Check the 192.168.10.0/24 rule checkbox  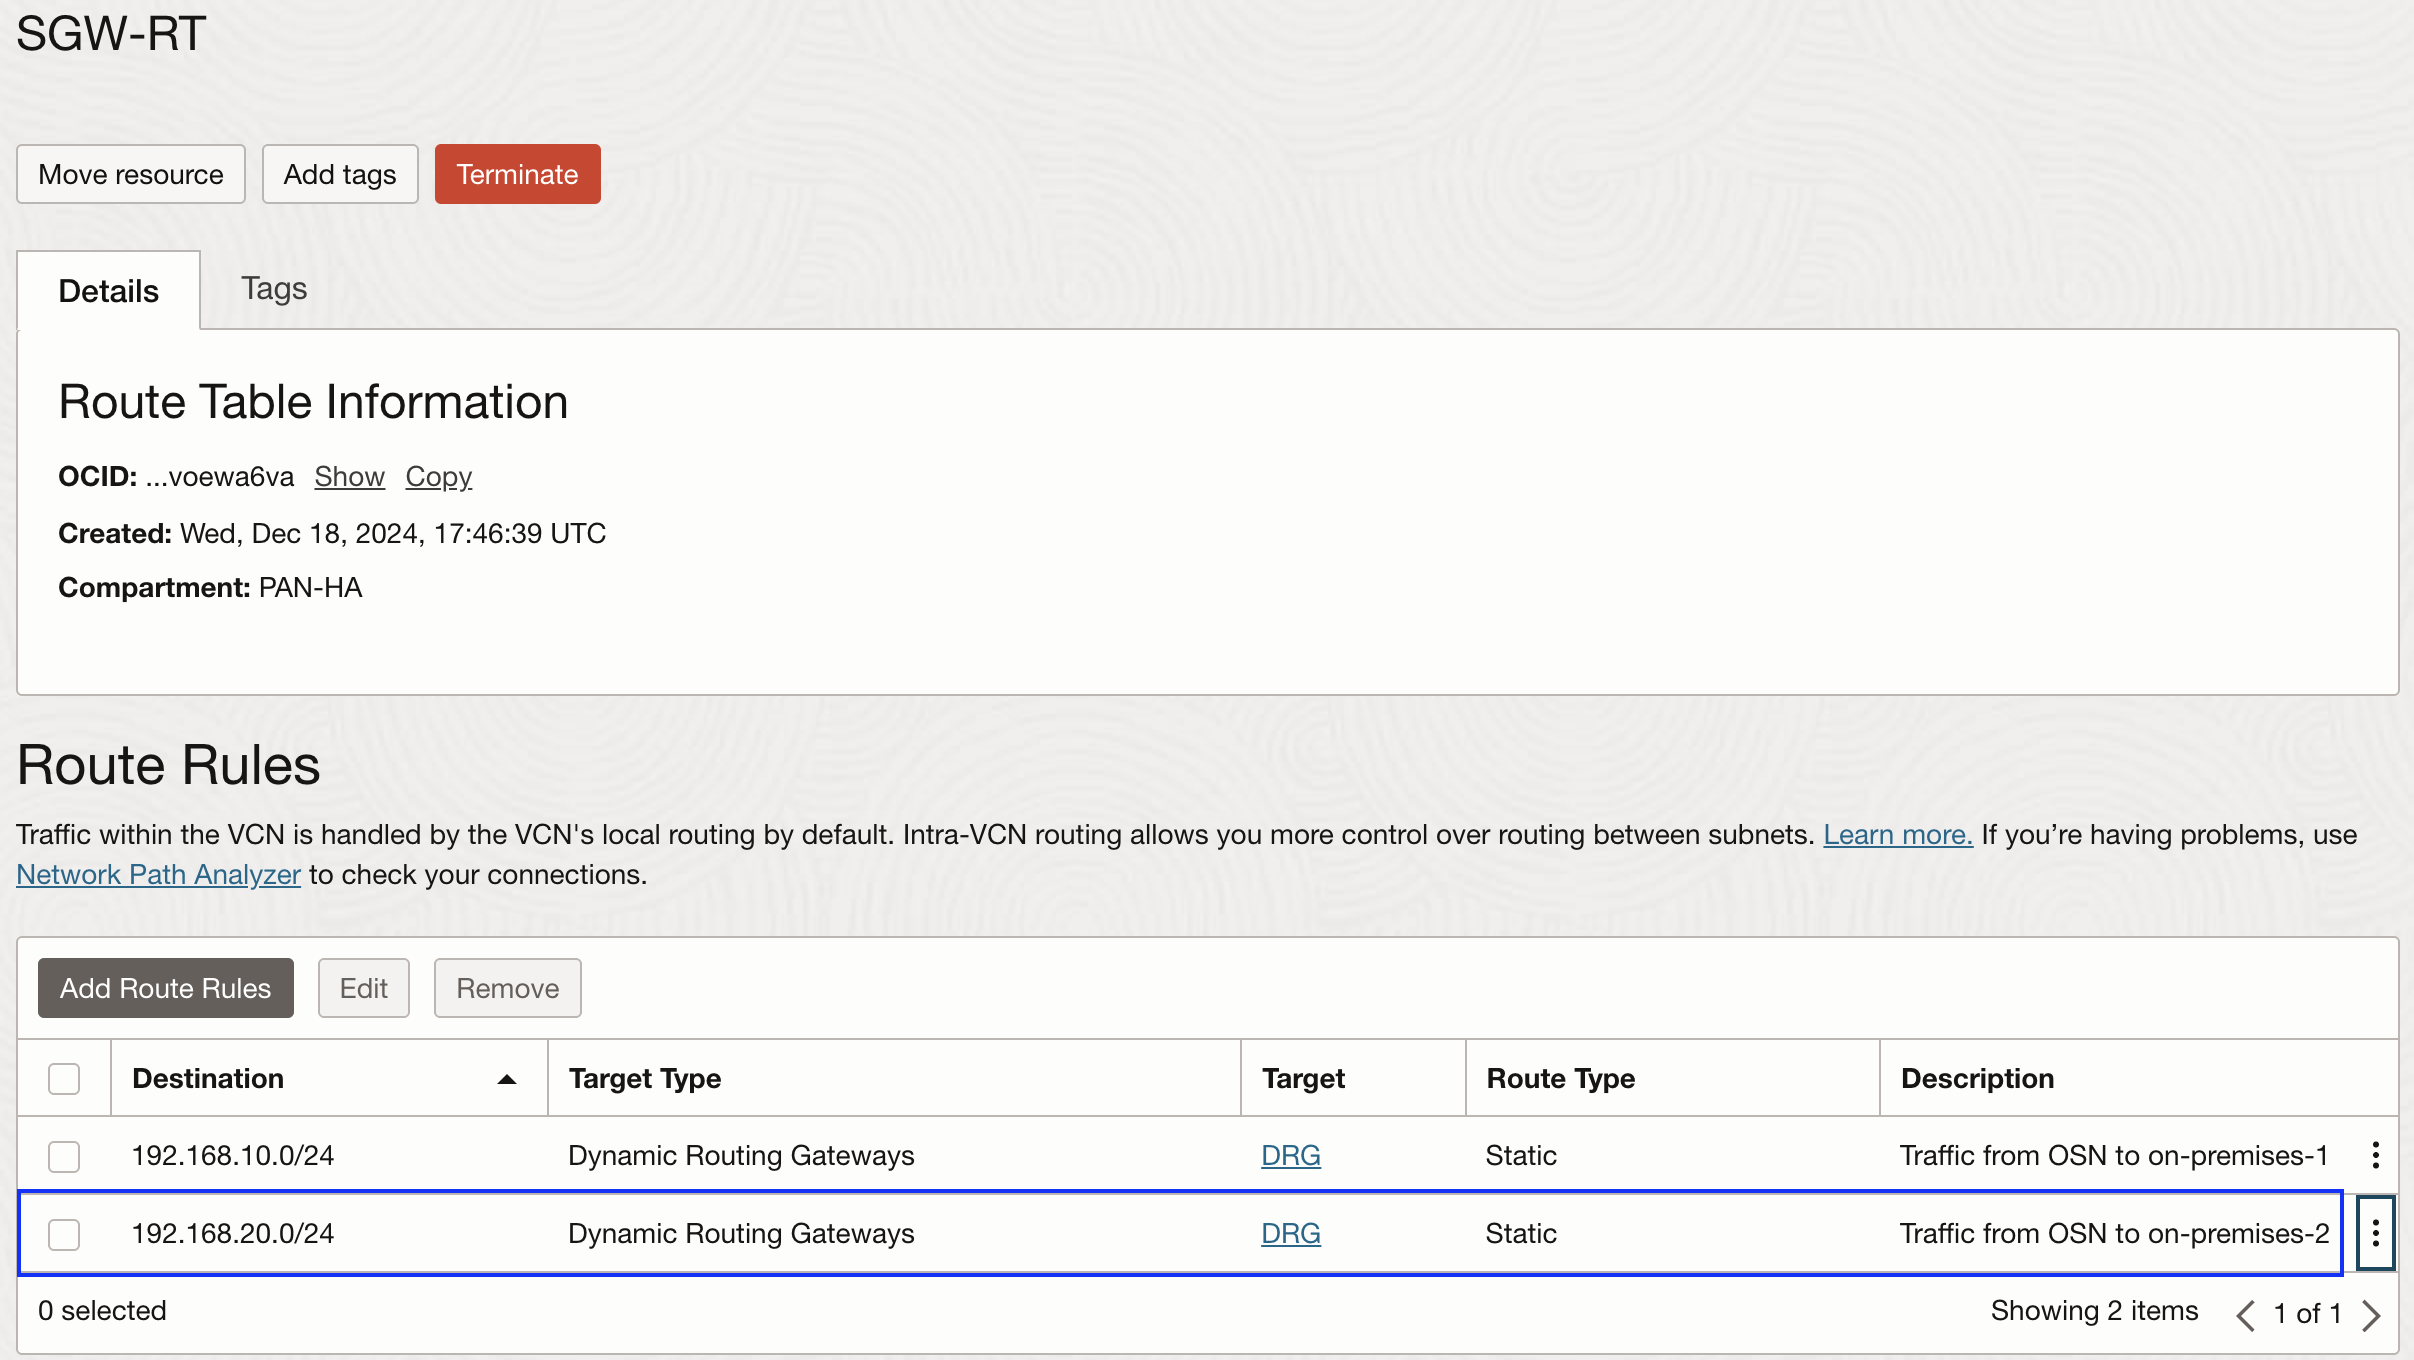(64, 1156)
